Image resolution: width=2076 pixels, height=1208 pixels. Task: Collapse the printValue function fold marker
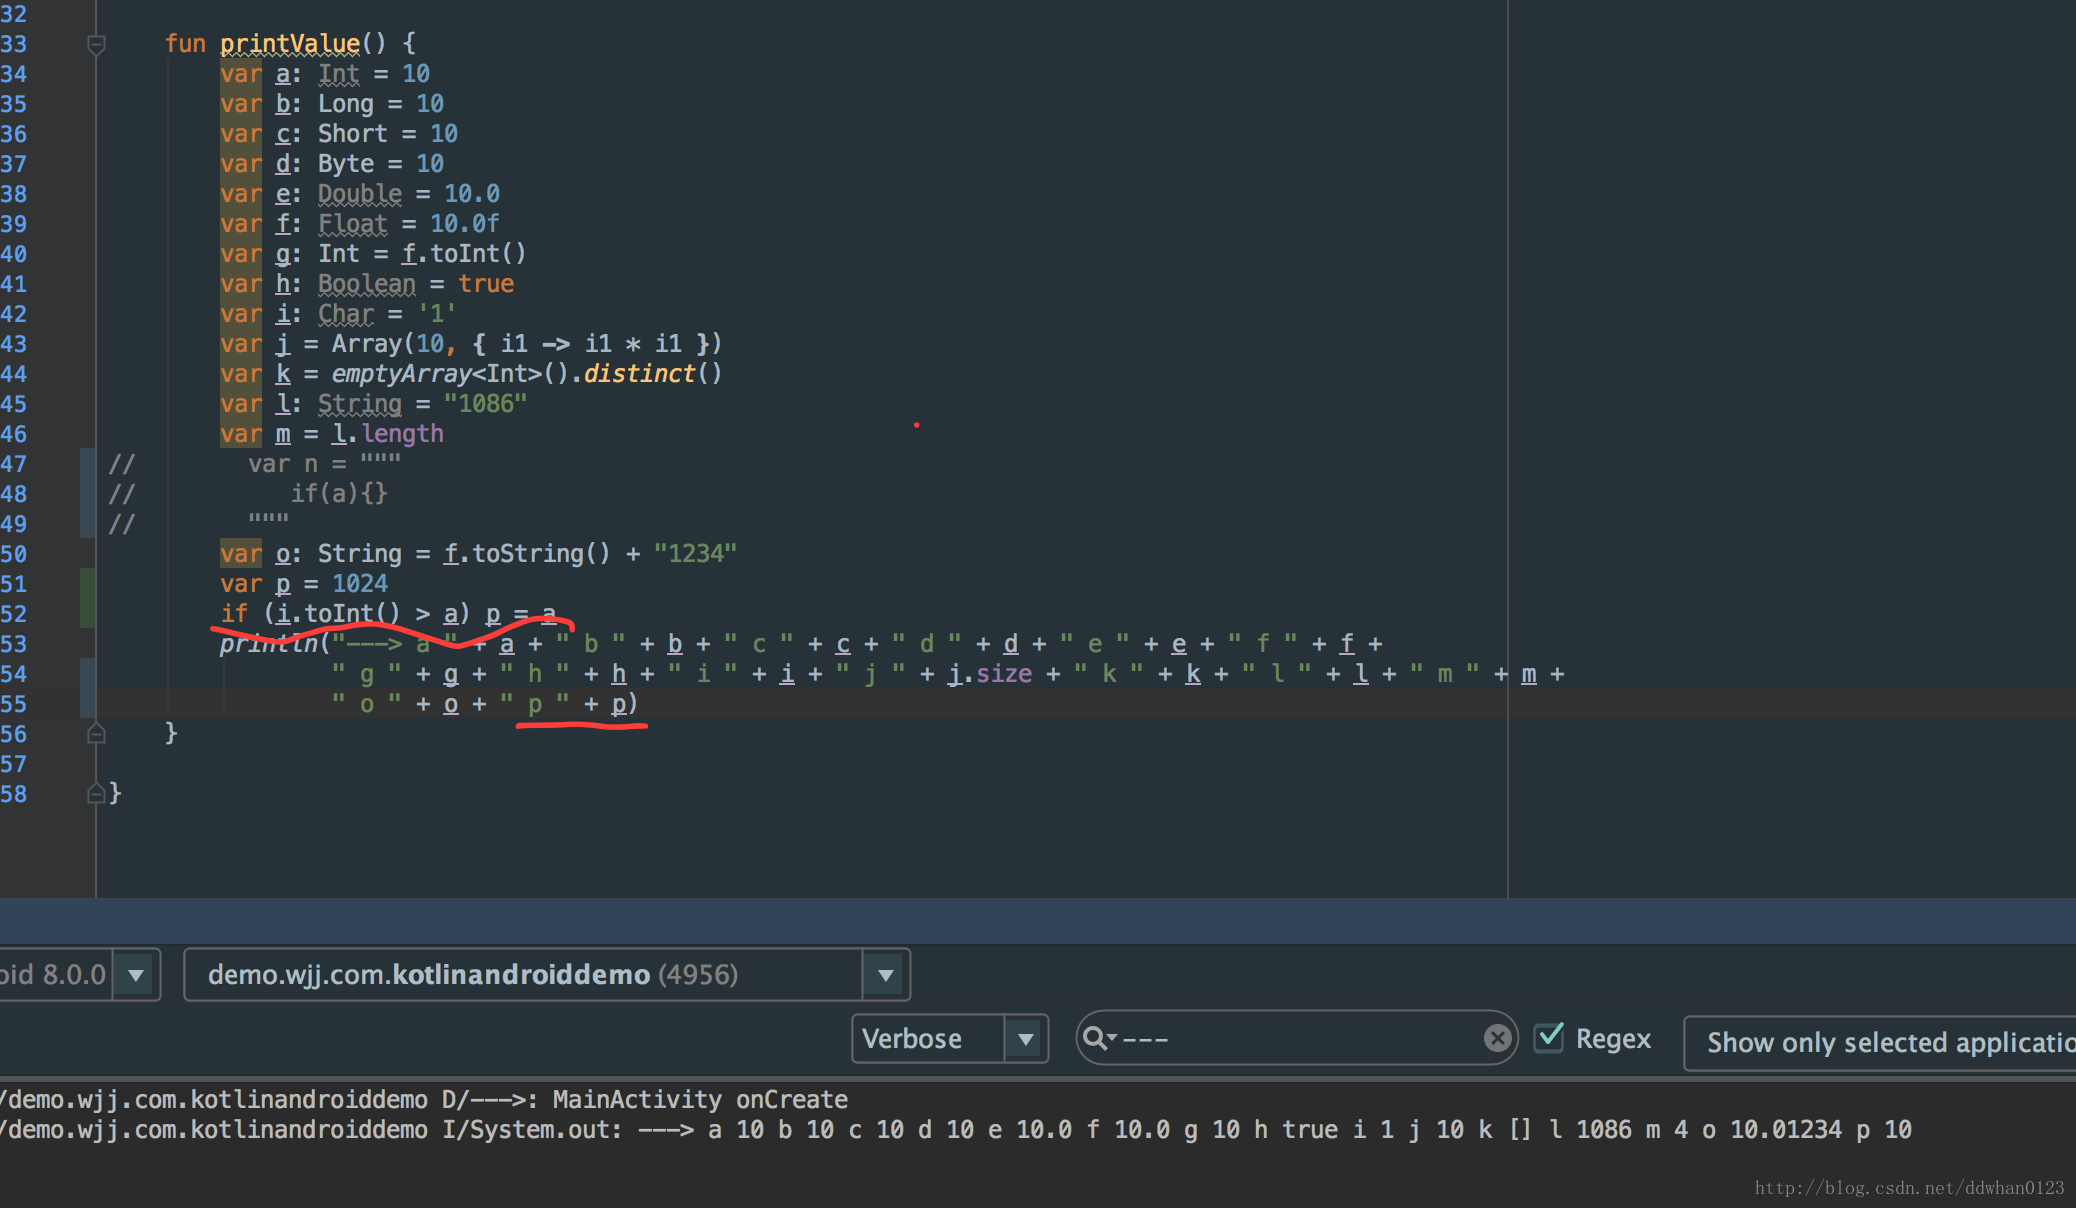pos(96,44)
